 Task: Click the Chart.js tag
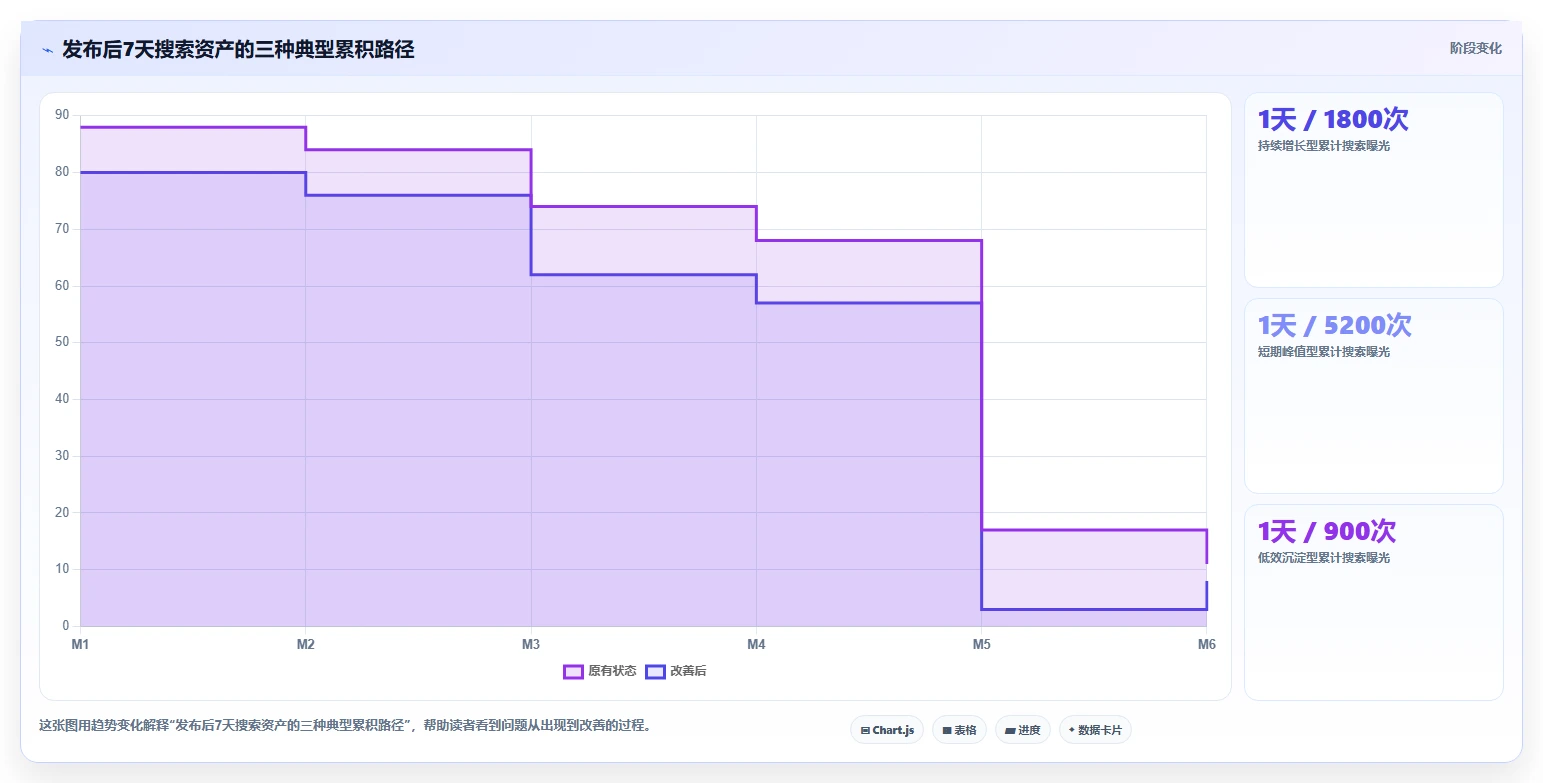coord(887,730)
